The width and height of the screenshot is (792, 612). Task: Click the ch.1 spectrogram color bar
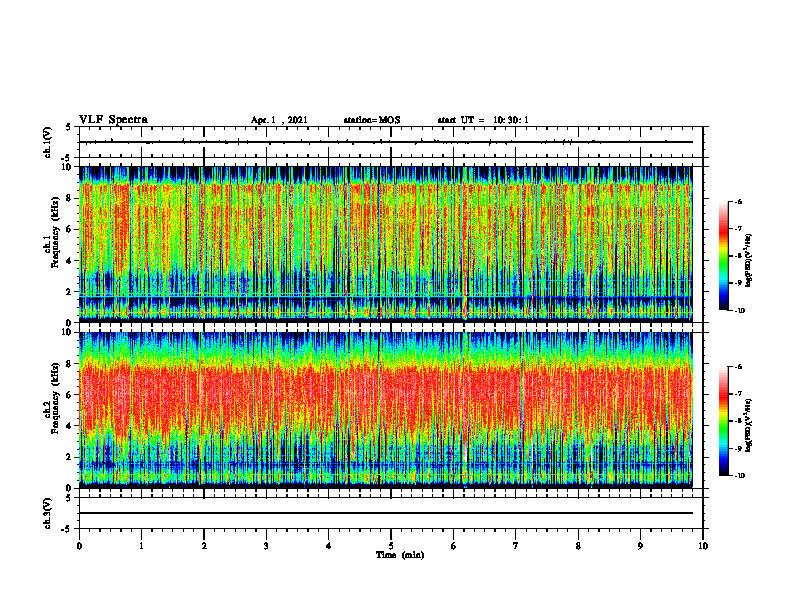[723, 256]
